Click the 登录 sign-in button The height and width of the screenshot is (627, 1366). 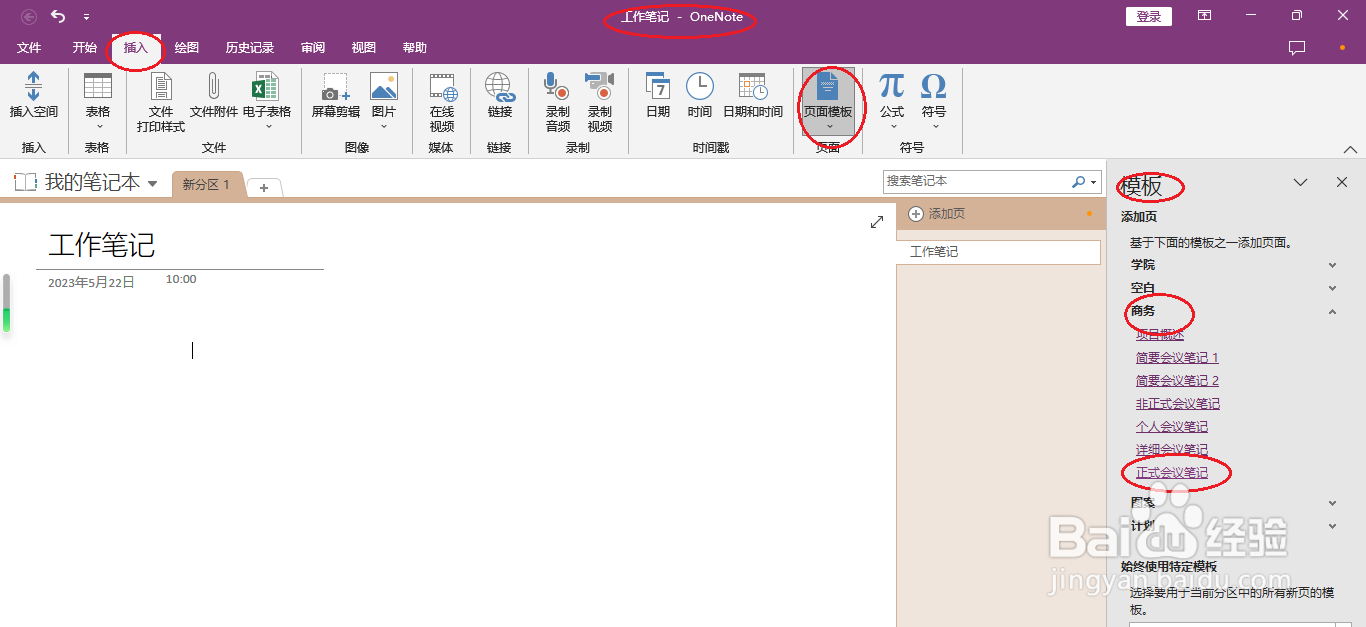(1149, 16)
